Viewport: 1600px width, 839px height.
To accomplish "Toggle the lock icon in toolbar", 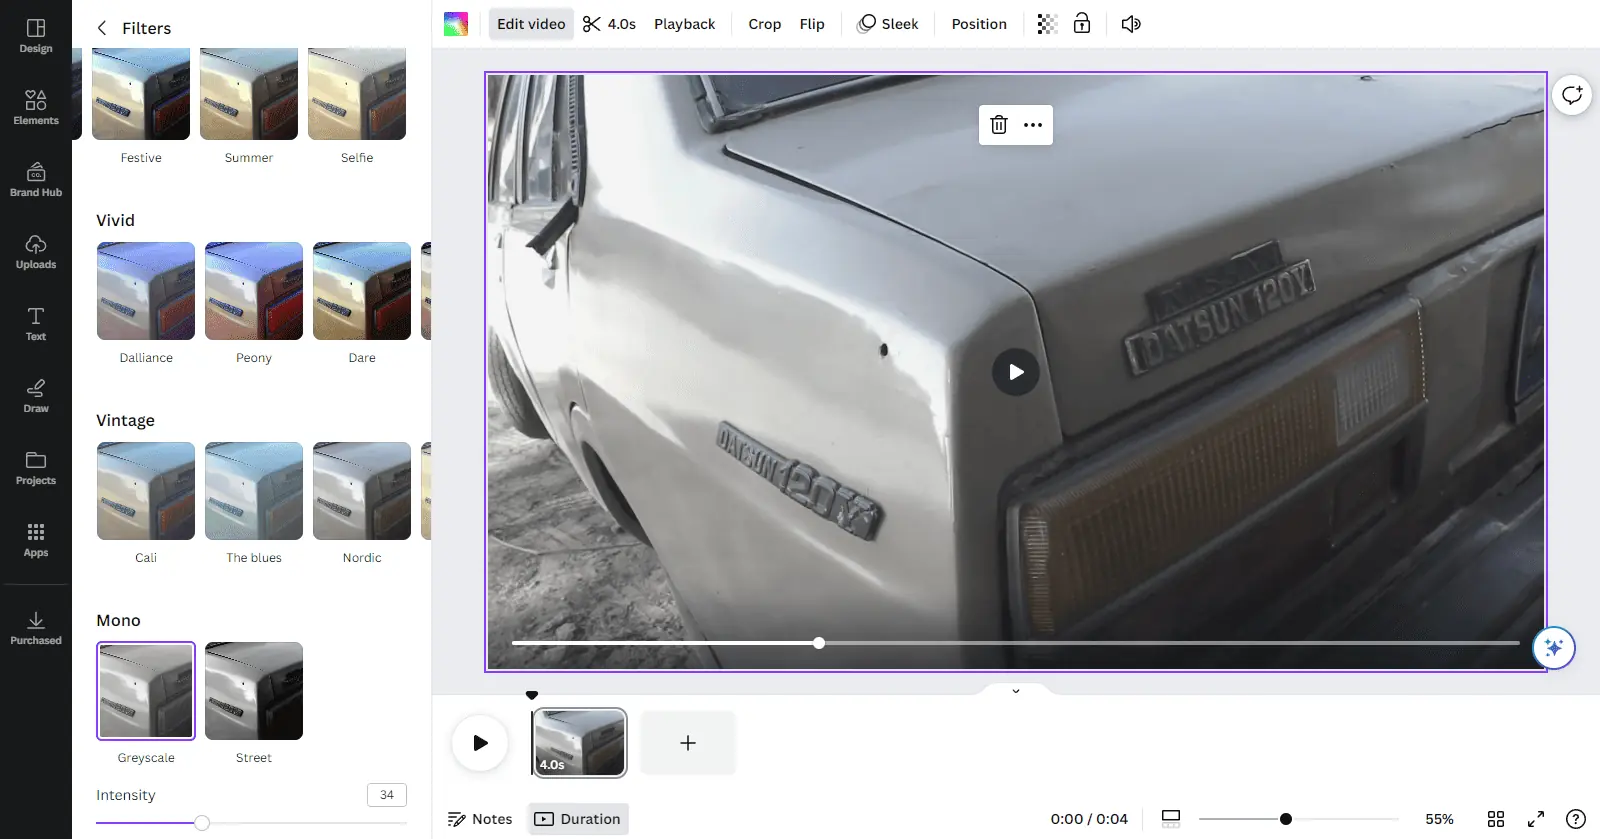I will [x=1082, y=24].
